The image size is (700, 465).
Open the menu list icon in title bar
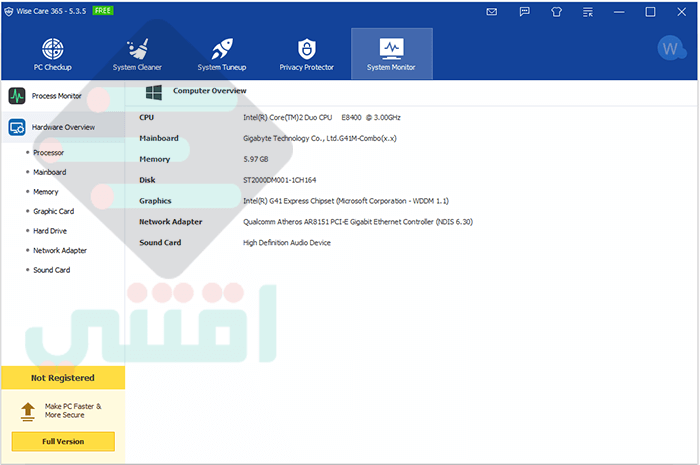588,12
